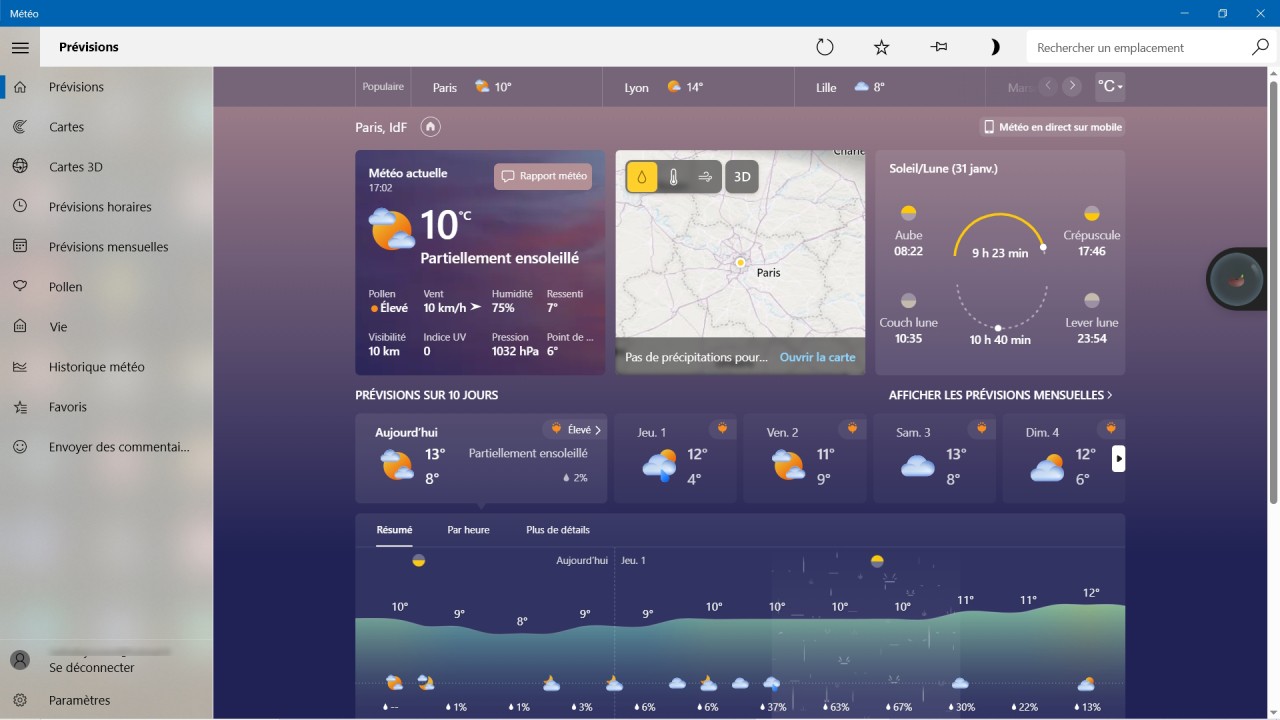
Task: Click Météo en direct sur mobile
Action: click(1052, 127)
